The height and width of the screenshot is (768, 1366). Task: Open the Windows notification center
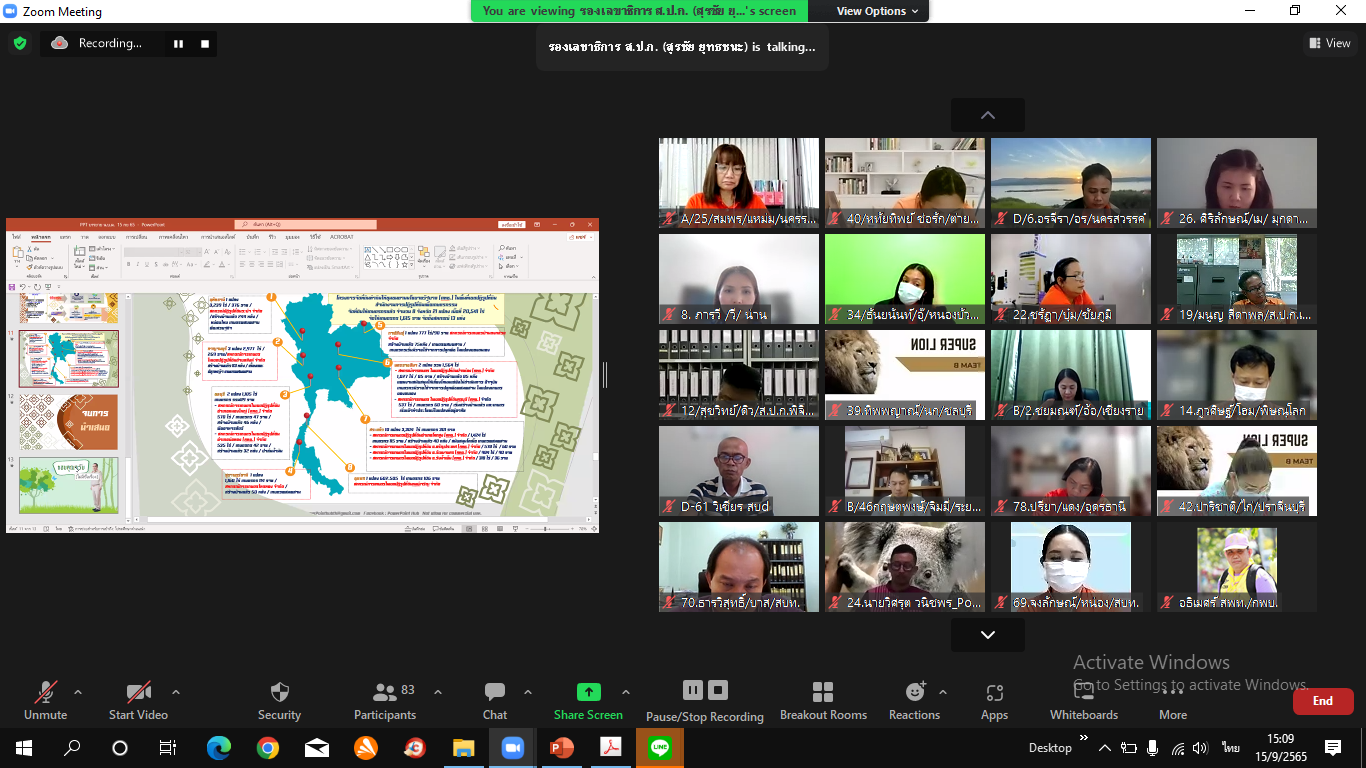coord(1333,747)
